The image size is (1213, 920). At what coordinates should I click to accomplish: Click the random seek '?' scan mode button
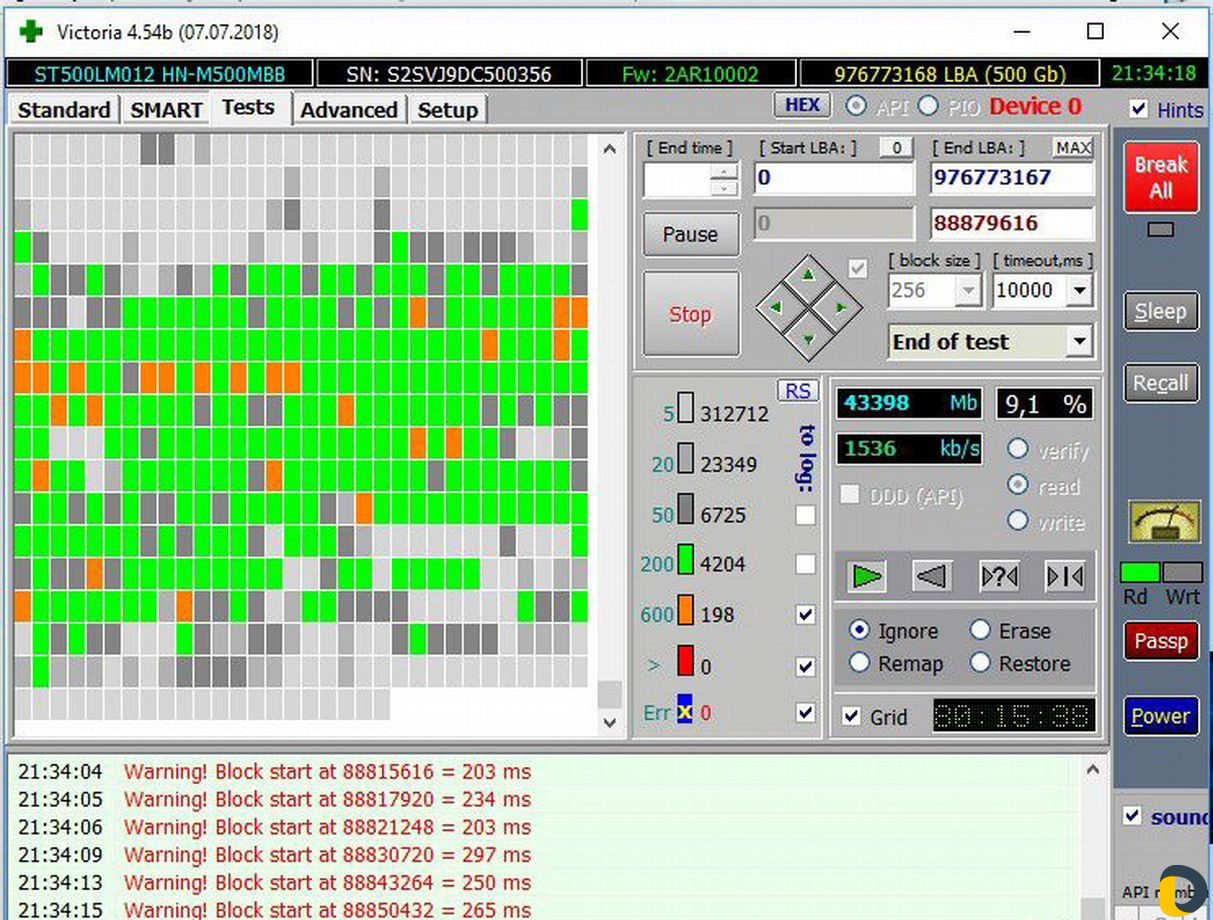click(x=999, y=577)
